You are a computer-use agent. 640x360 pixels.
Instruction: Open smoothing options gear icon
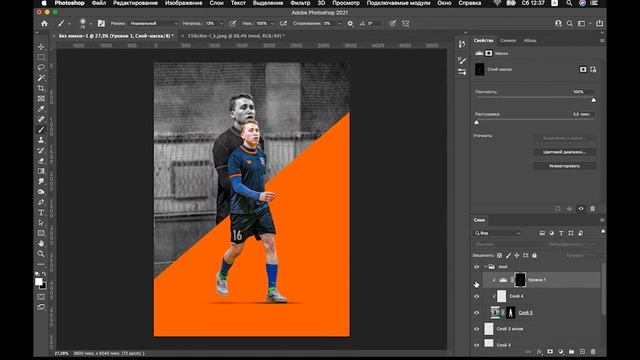coord(350,24)
